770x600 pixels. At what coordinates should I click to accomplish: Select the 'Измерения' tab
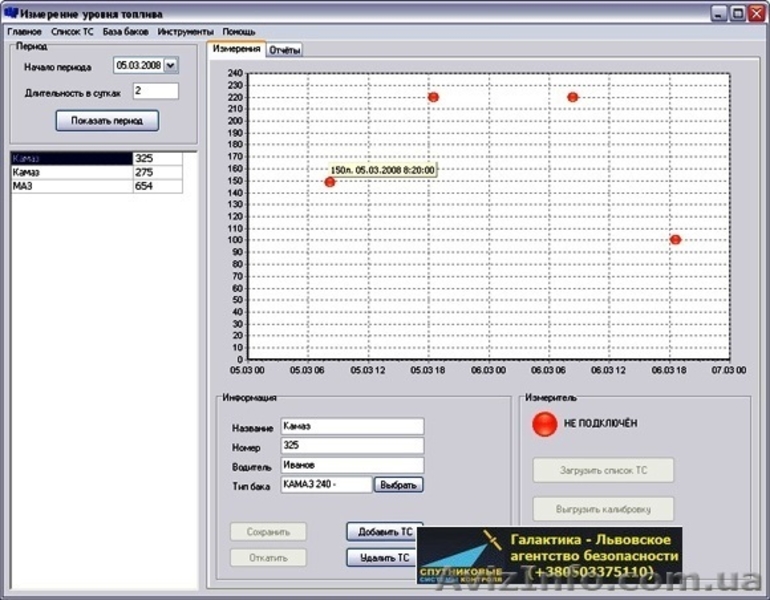(x=237, y=49)
